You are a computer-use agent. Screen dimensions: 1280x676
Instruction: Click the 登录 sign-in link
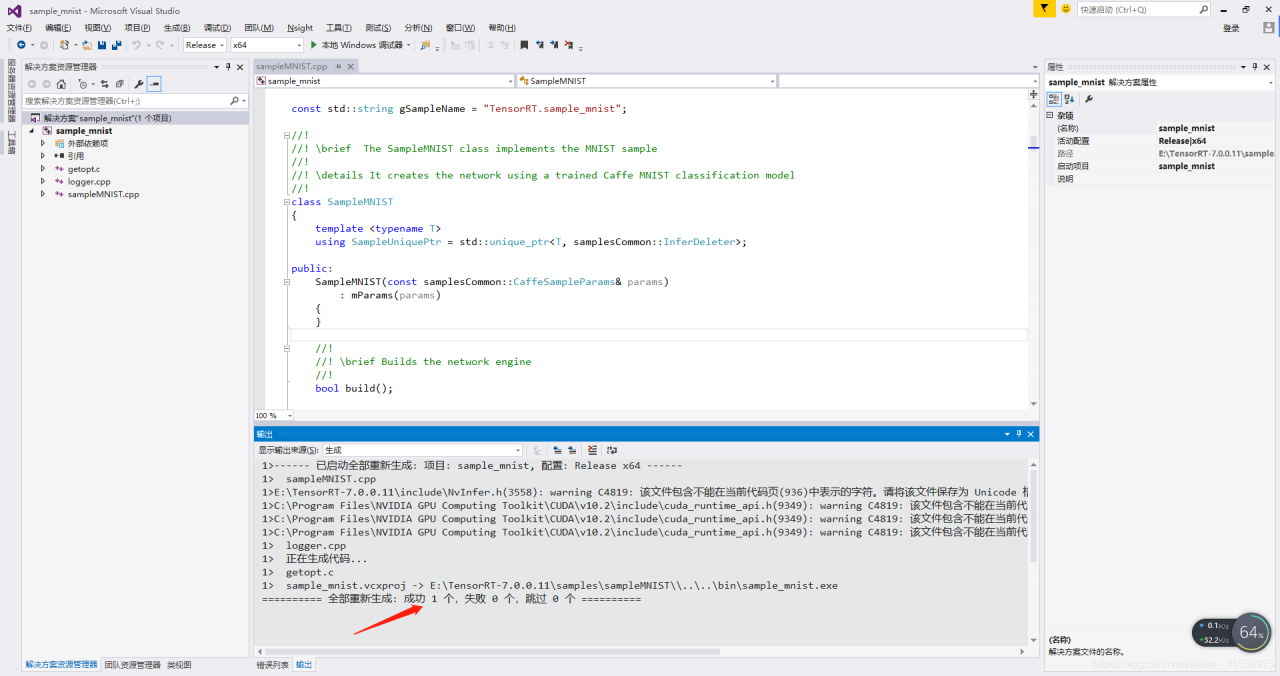tap(1231, 28)
